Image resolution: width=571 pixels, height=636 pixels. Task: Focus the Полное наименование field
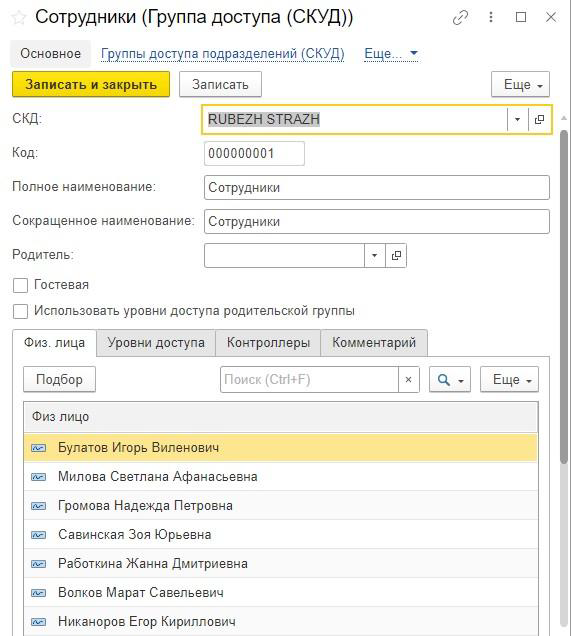[377, 187]
